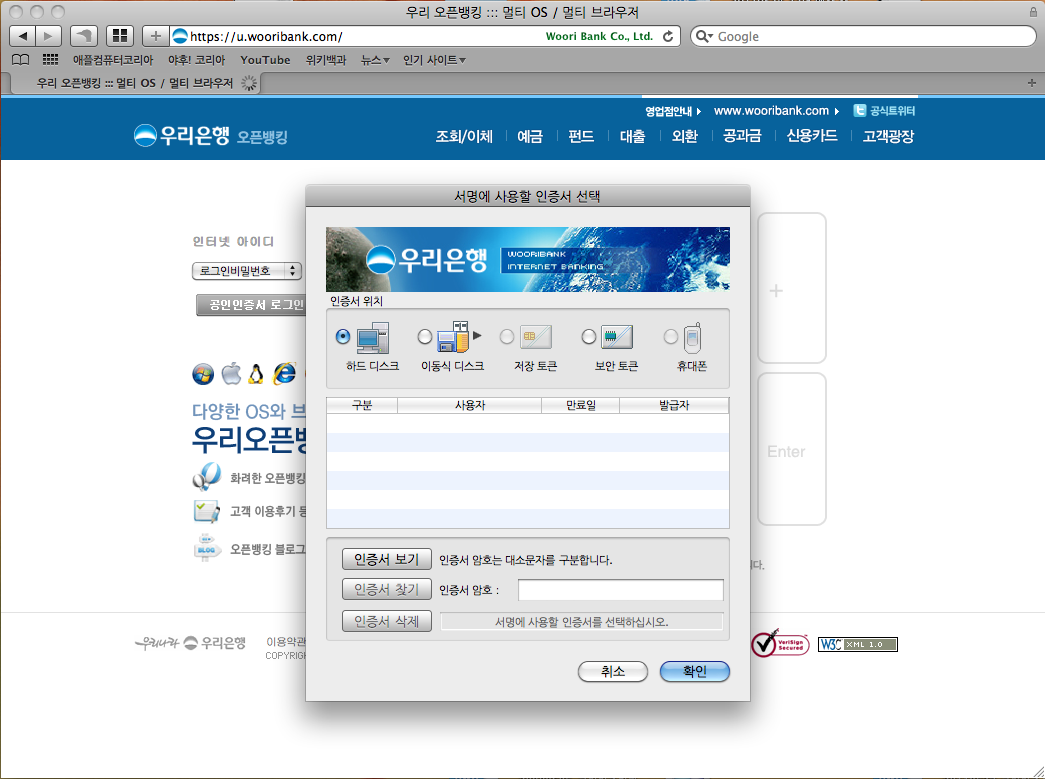Open the 공과금 menu
Screen dimensions: 1045x779
tap(742, 136)
